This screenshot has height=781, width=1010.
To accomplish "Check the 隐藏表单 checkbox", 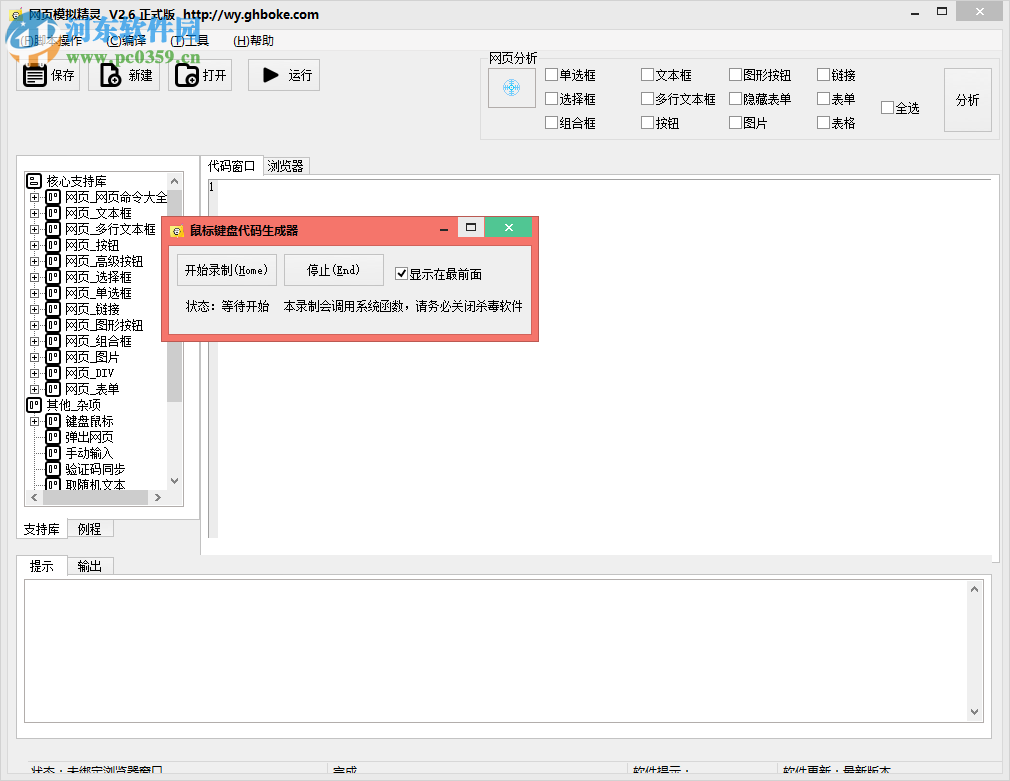I will [x=734, y=98].
